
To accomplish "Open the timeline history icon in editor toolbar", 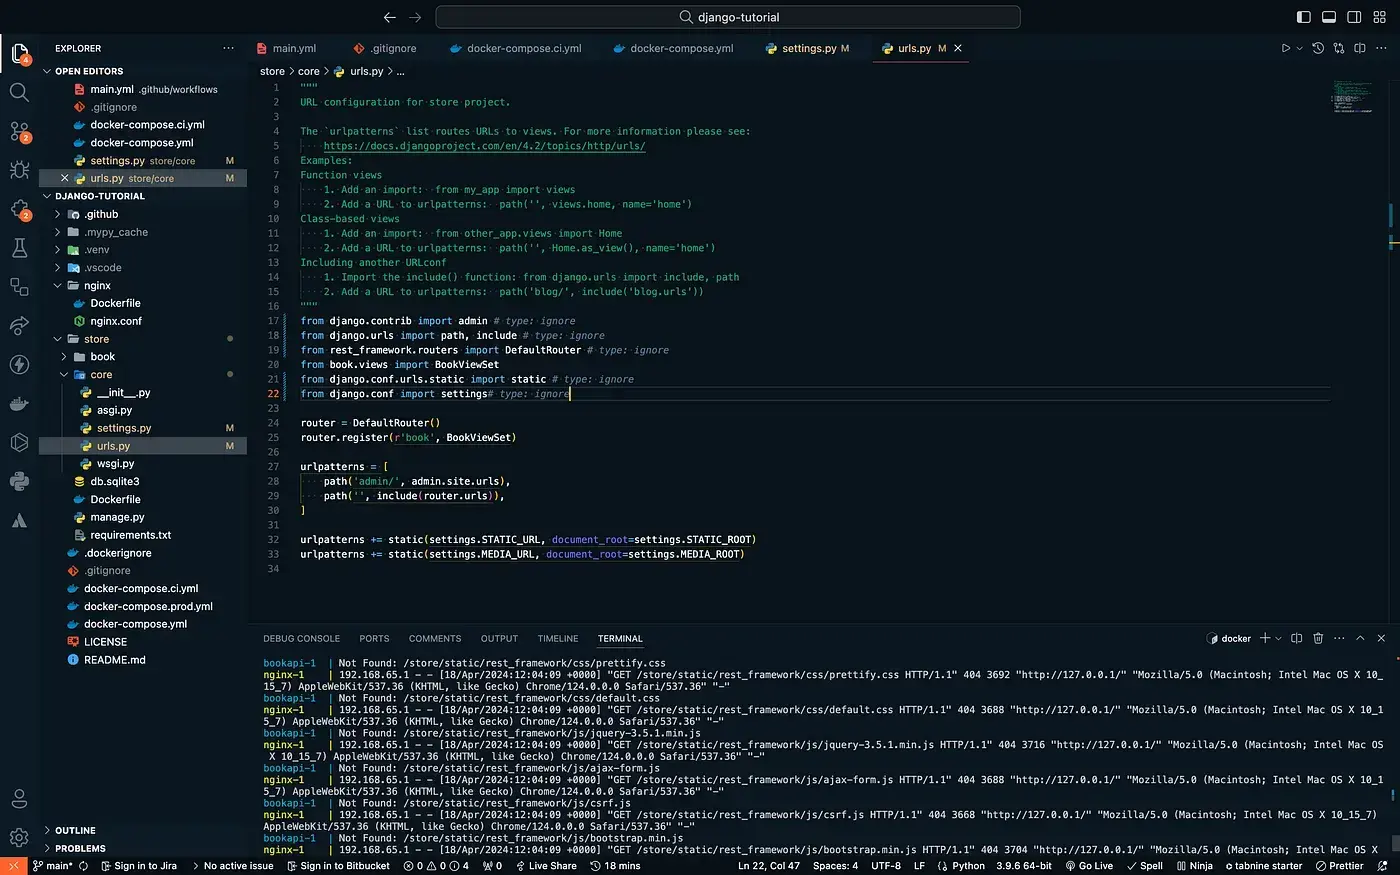I will 1318,48.
